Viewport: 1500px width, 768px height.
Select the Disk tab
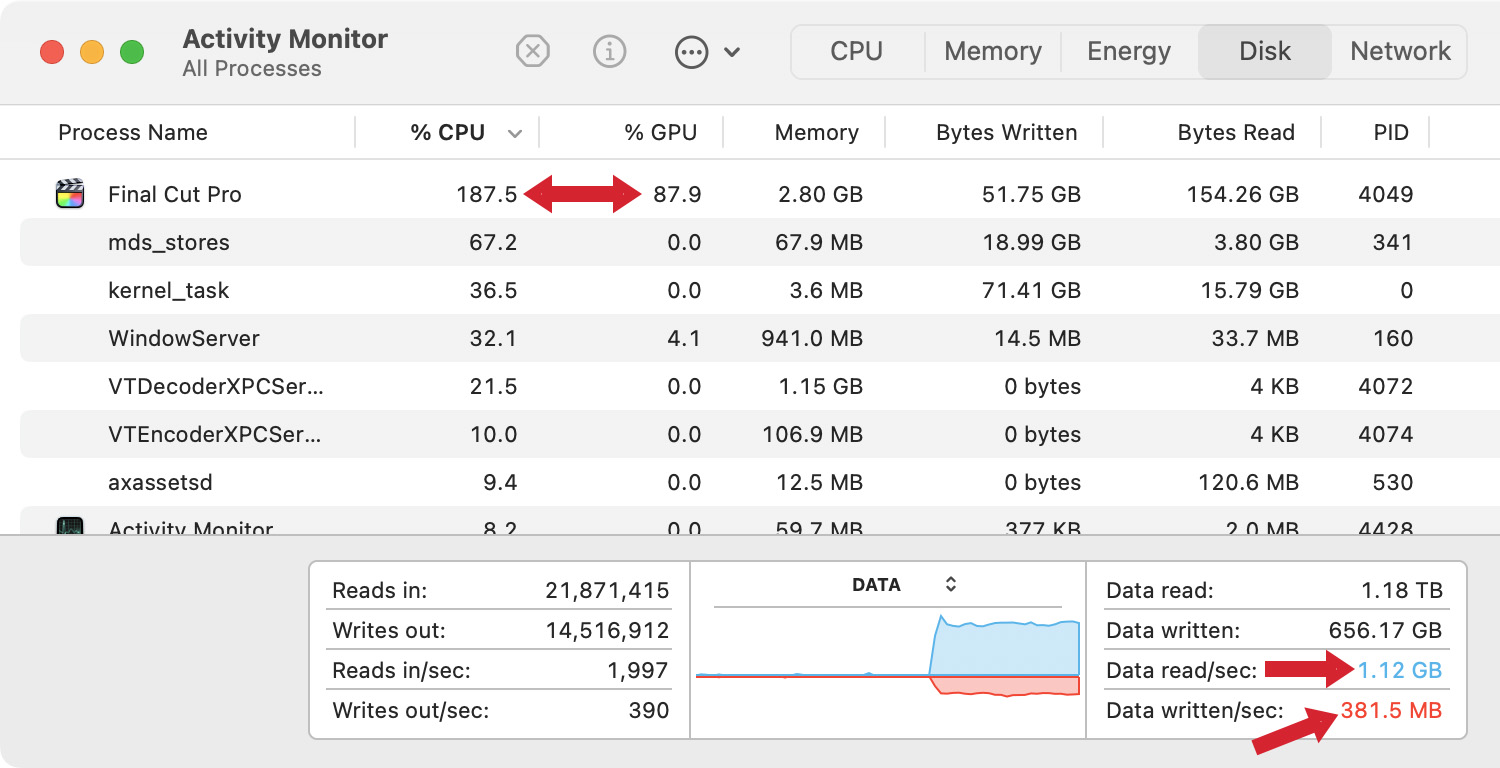(1265, 51)
